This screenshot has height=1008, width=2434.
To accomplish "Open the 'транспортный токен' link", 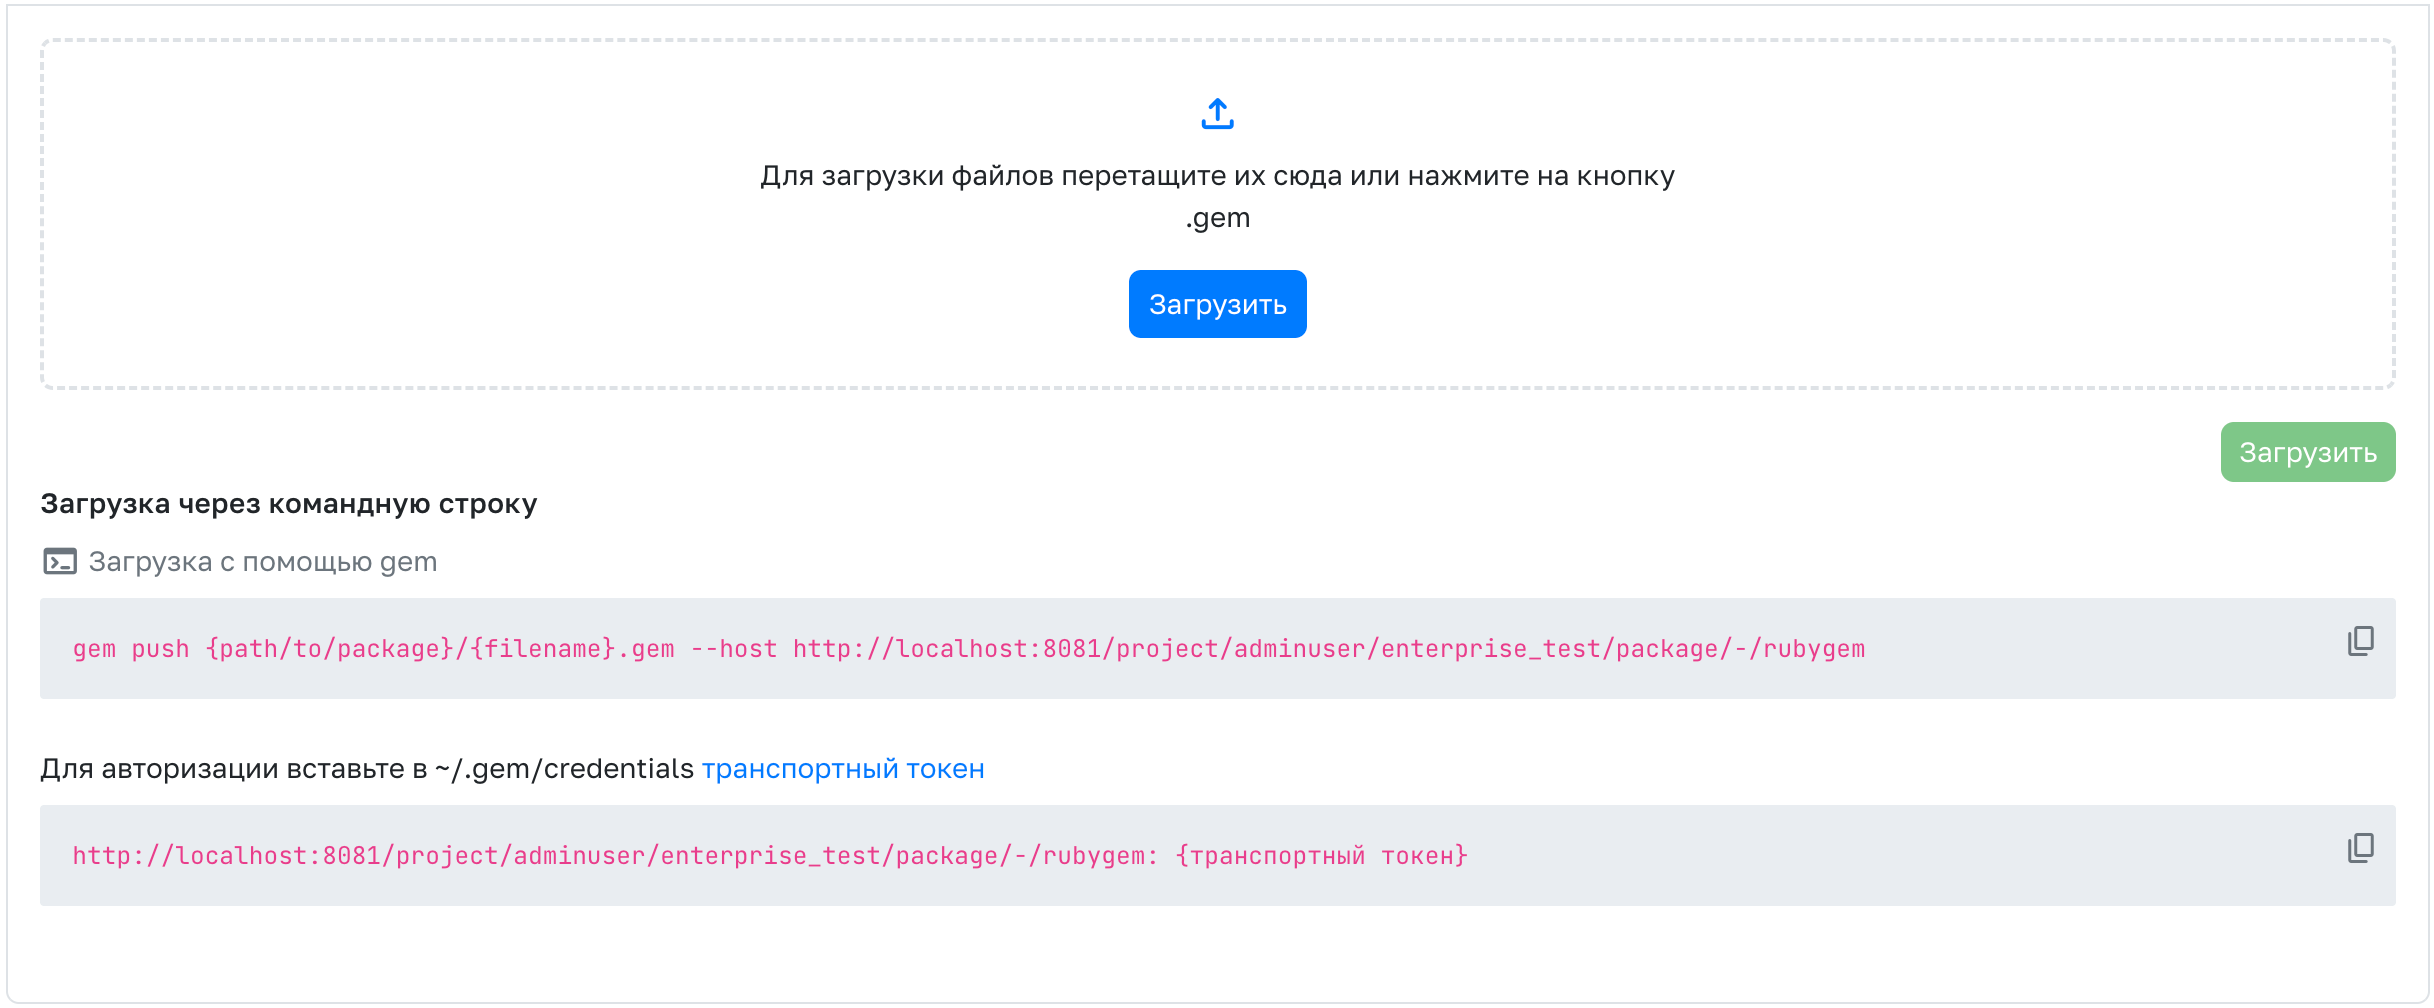I will (x=843, y=769).
